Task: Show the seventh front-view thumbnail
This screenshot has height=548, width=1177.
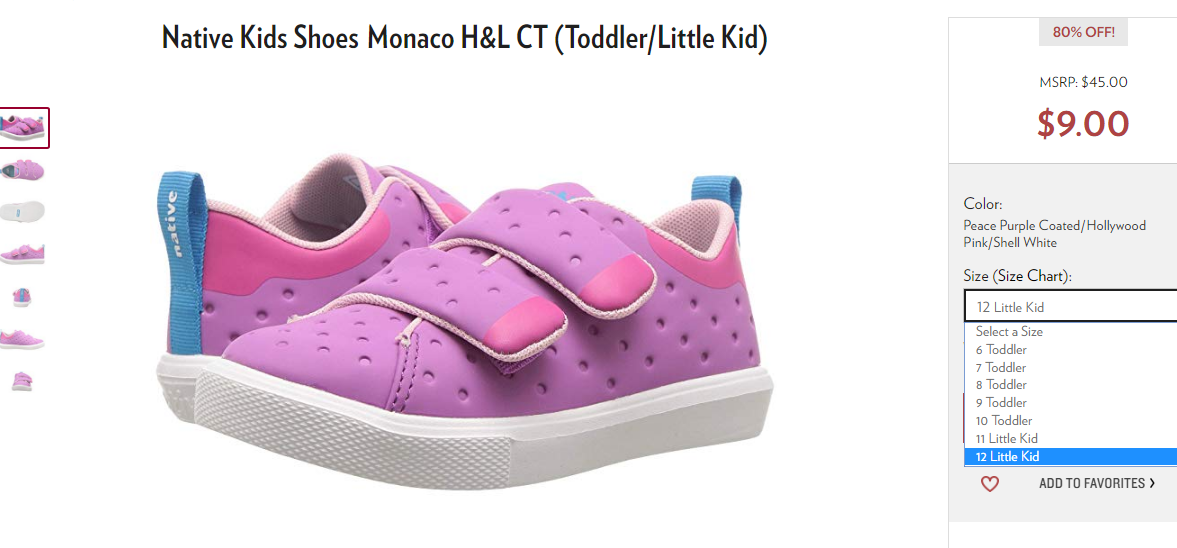Action: [23, 381]
